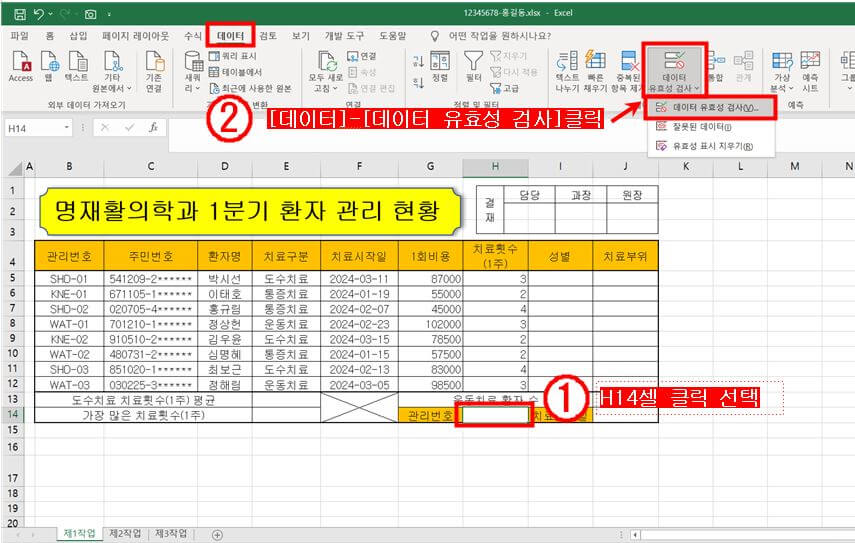
Task: Open Recent Sources (최근에 사용한 원본)
Action: point(250,88)
